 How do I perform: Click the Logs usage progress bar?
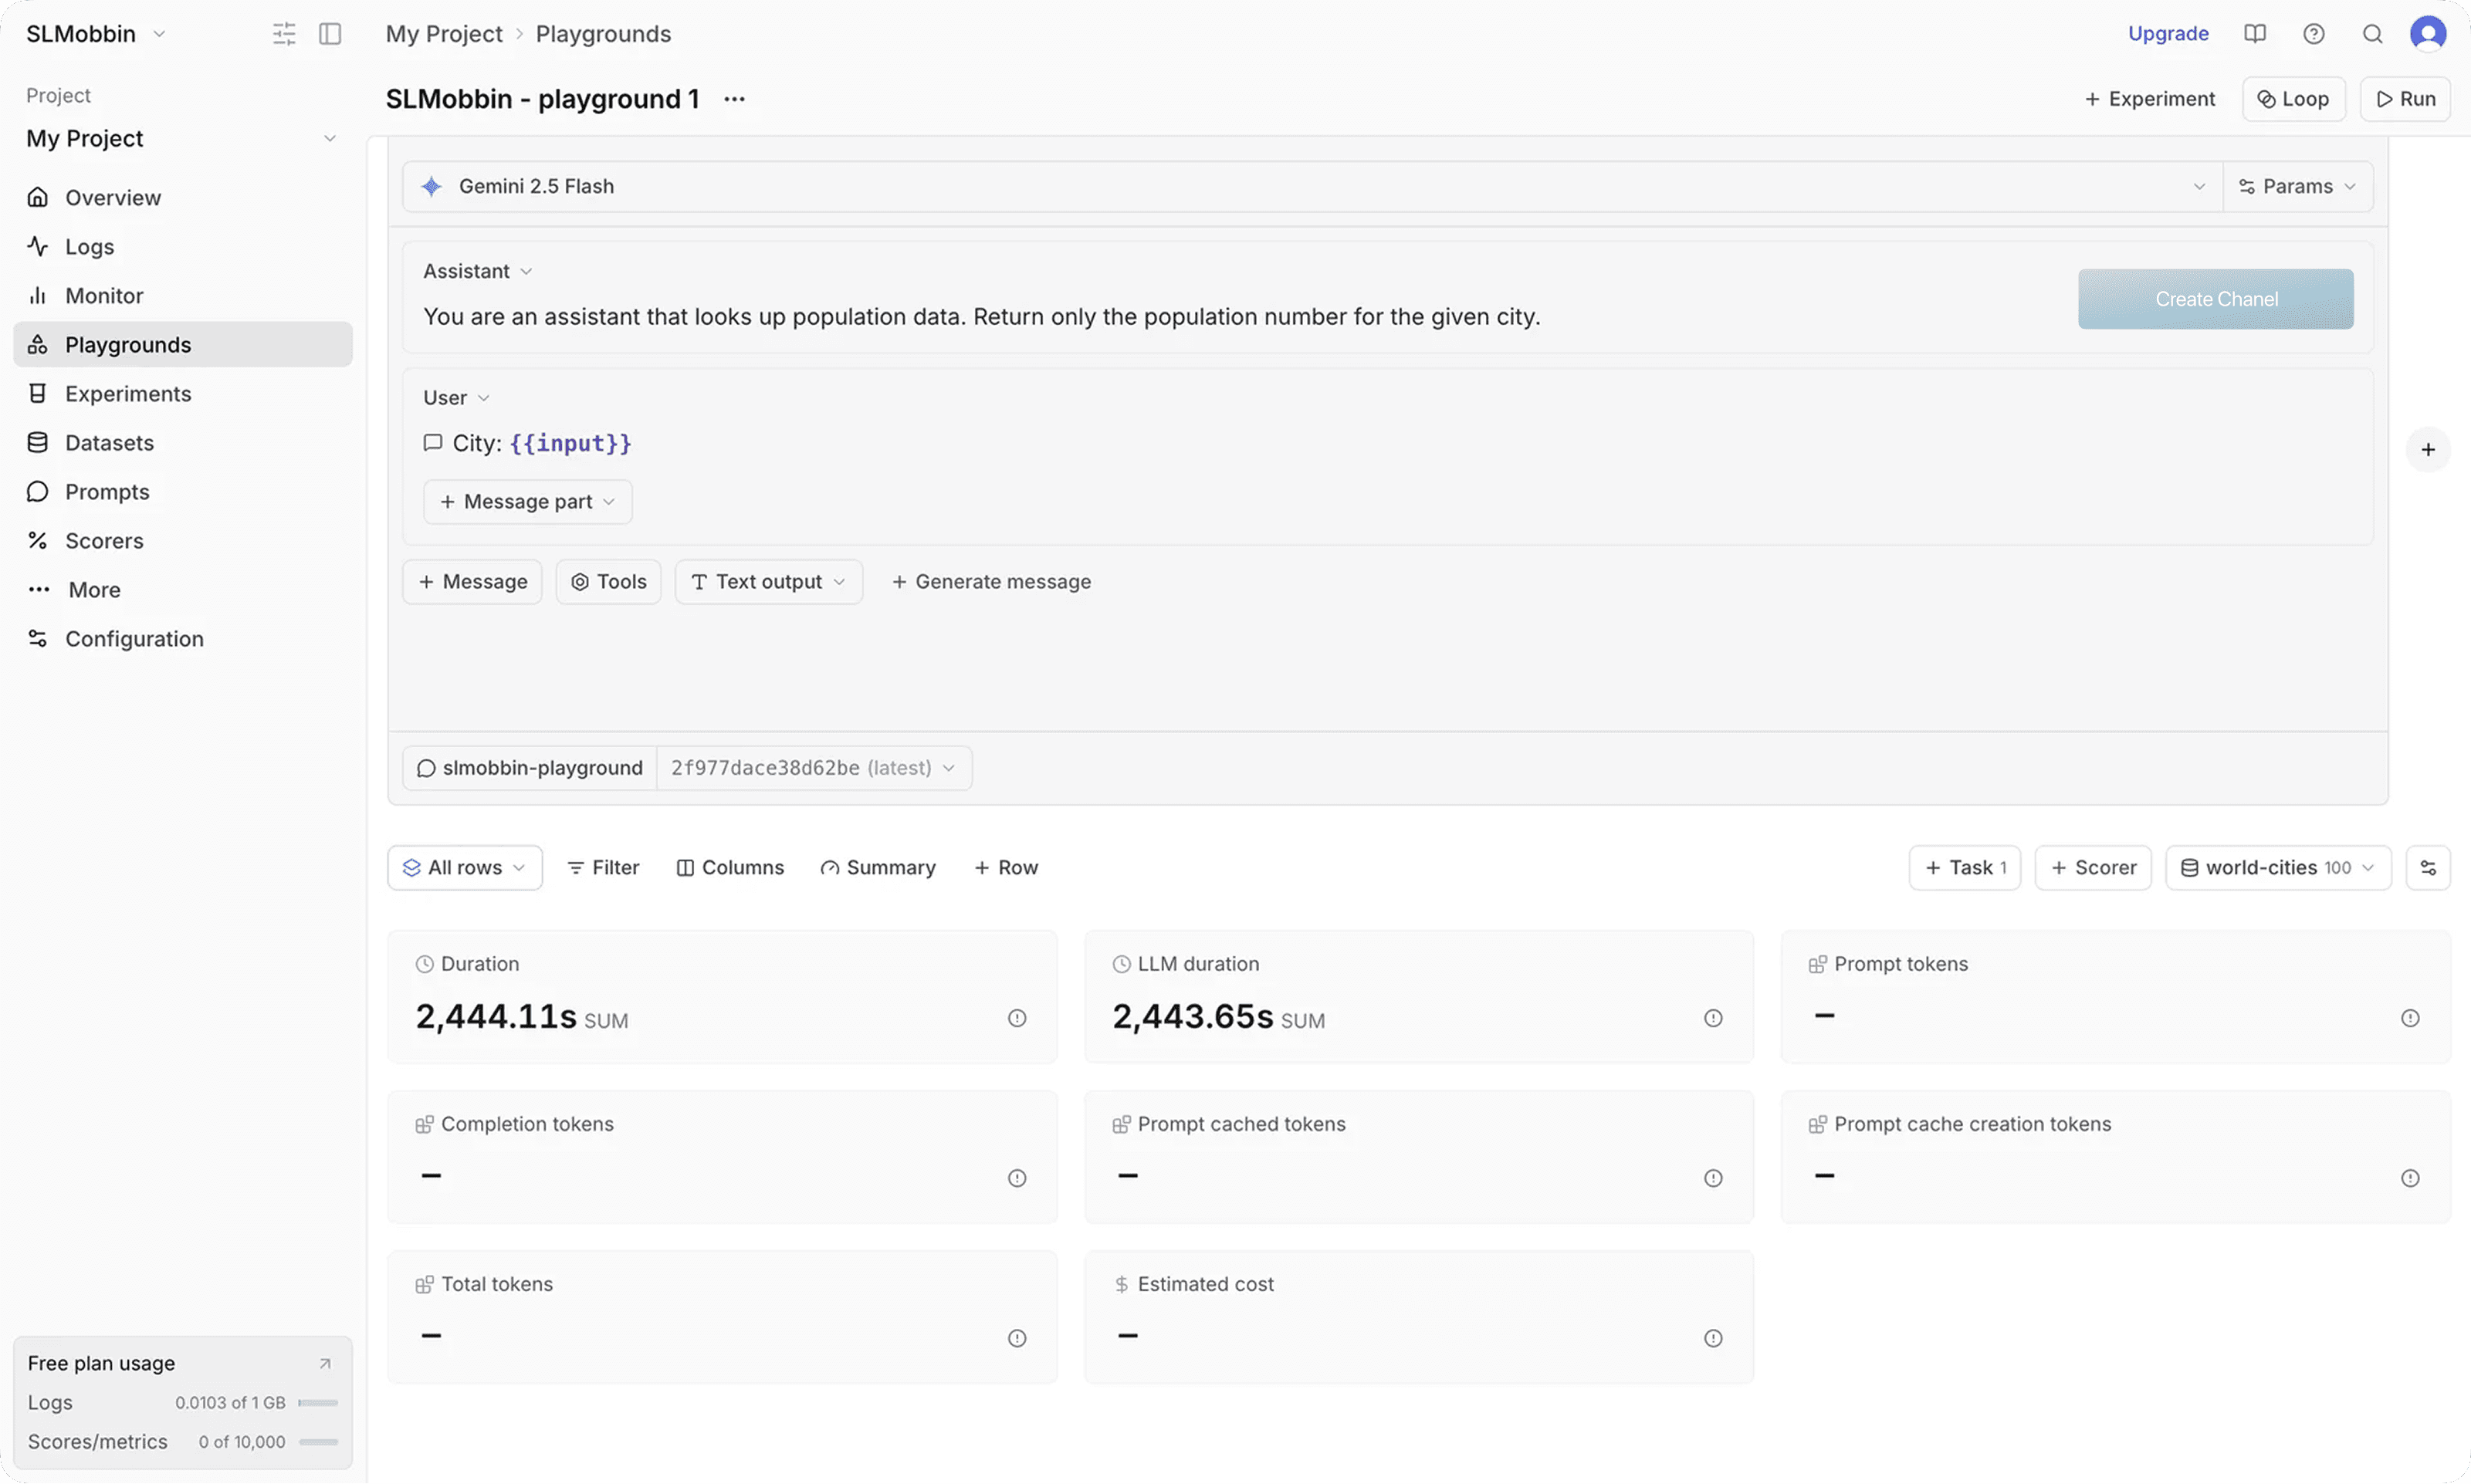coord(318,1403)
